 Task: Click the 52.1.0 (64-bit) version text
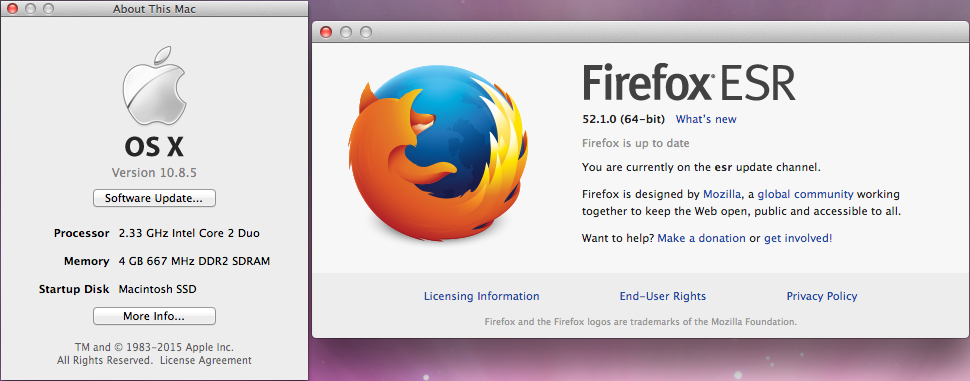[x=624, y=119]
